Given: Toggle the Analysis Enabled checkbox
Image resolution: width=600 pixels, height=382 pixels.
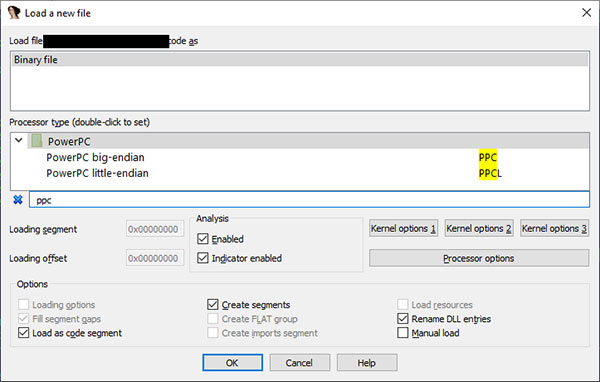Looking at the screenshot, I should pos(202,239).
